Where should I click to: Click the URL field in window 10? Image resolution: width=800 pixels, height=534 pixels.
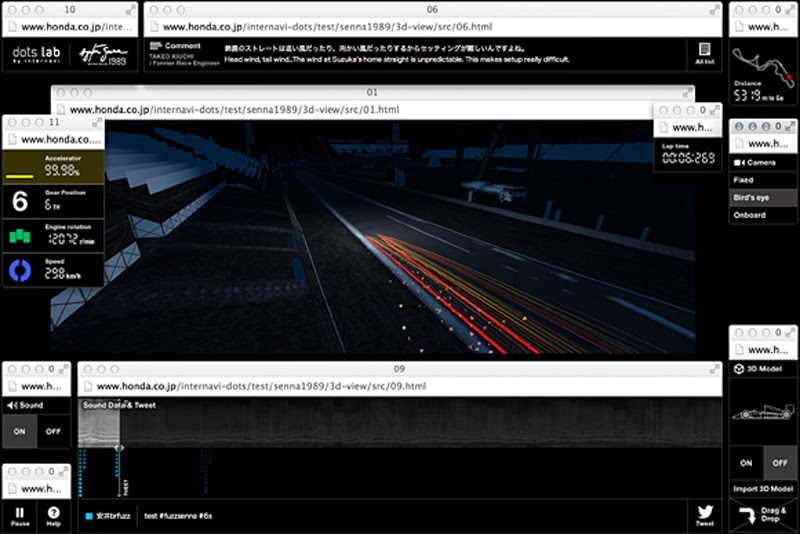tap(70, 27)
